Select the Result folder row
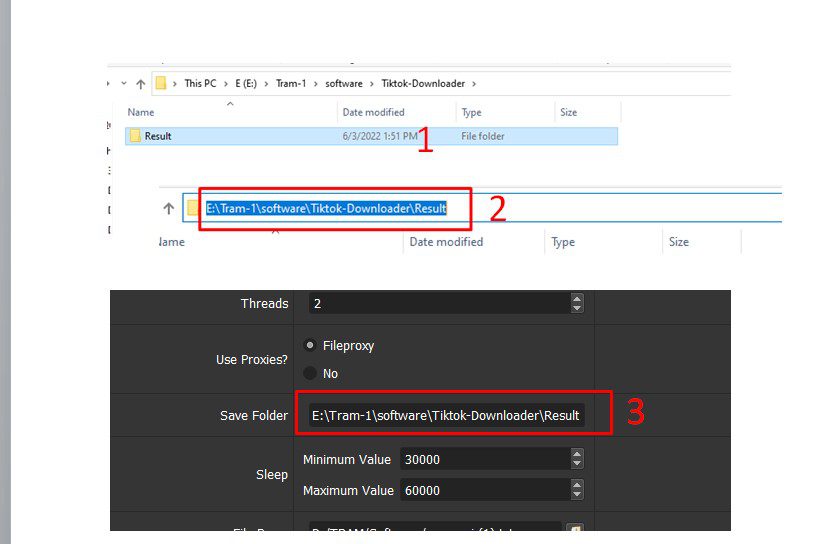822x544 pixels. pos(371,136)
